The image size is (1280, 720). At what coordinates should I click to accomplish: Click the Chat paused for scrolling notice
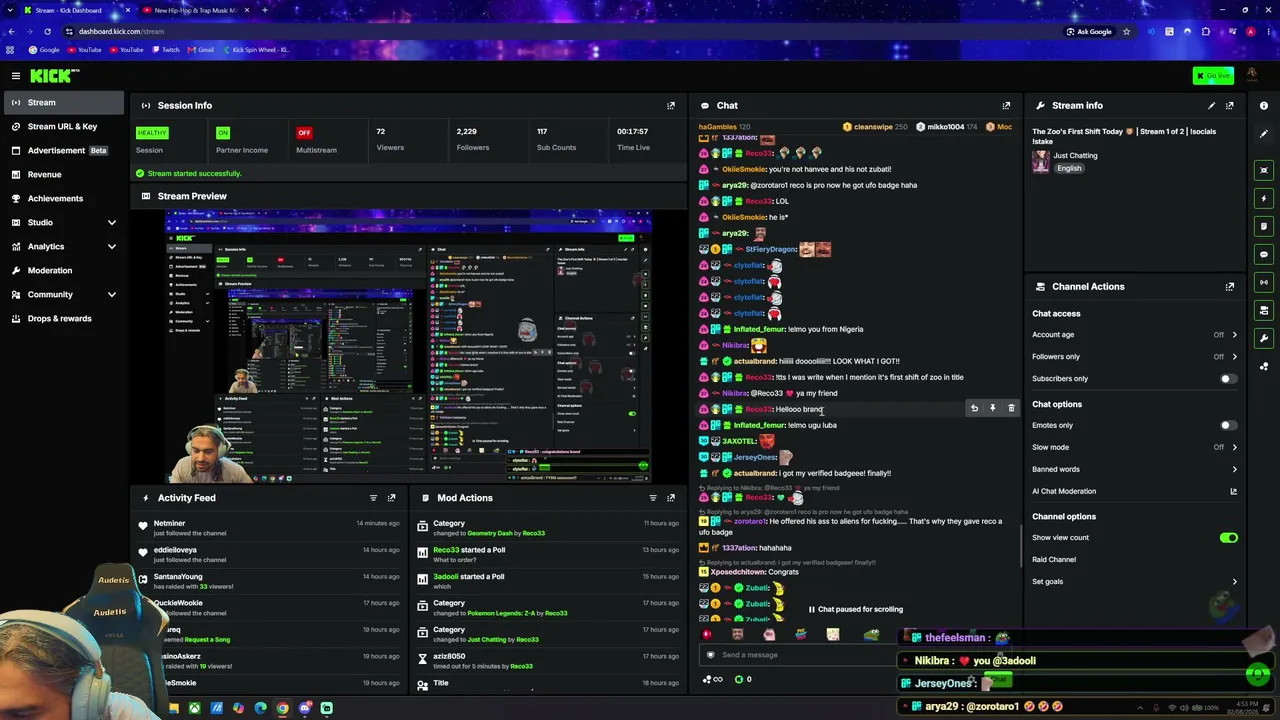point(856,609)
